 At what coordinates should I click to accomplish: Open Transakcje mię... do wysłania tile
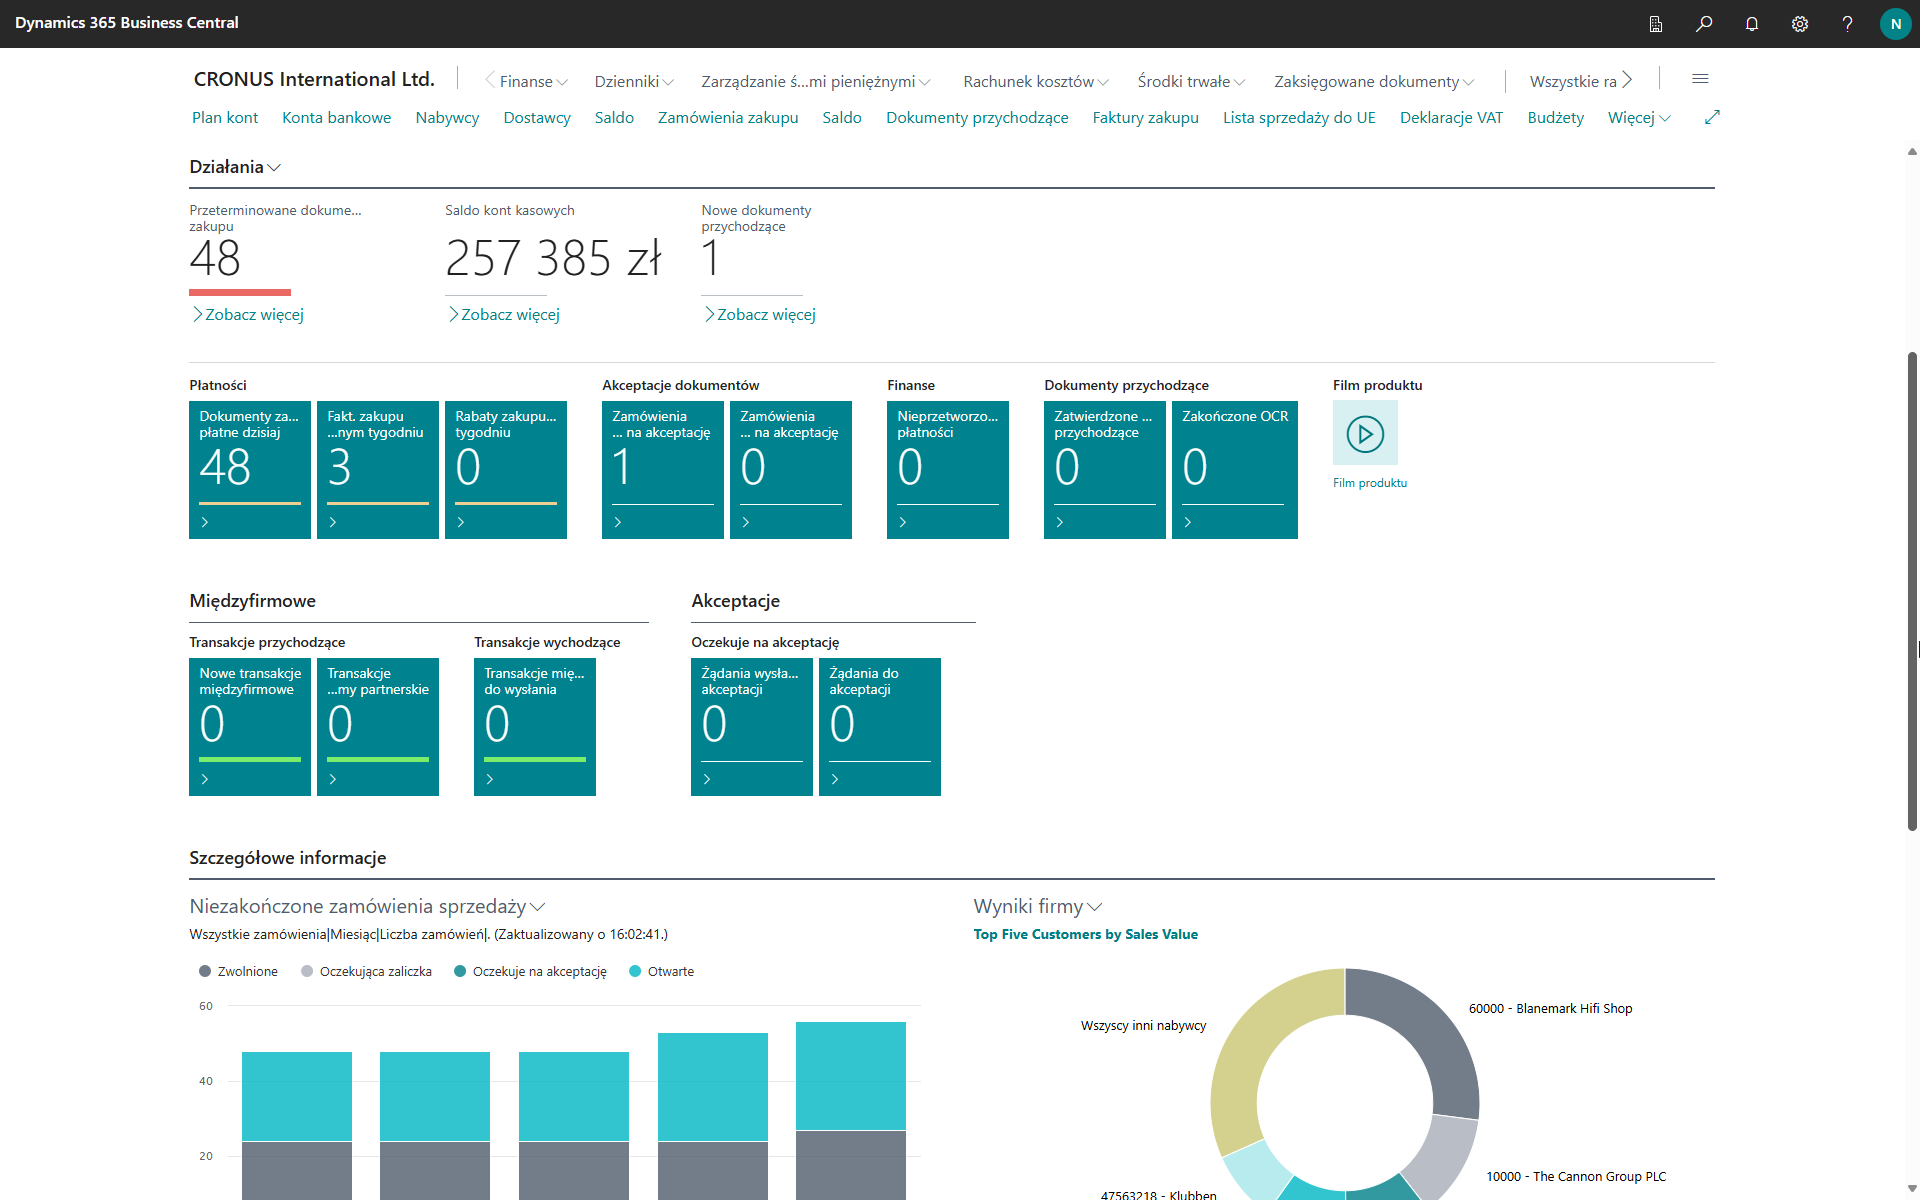coord(535,727)
